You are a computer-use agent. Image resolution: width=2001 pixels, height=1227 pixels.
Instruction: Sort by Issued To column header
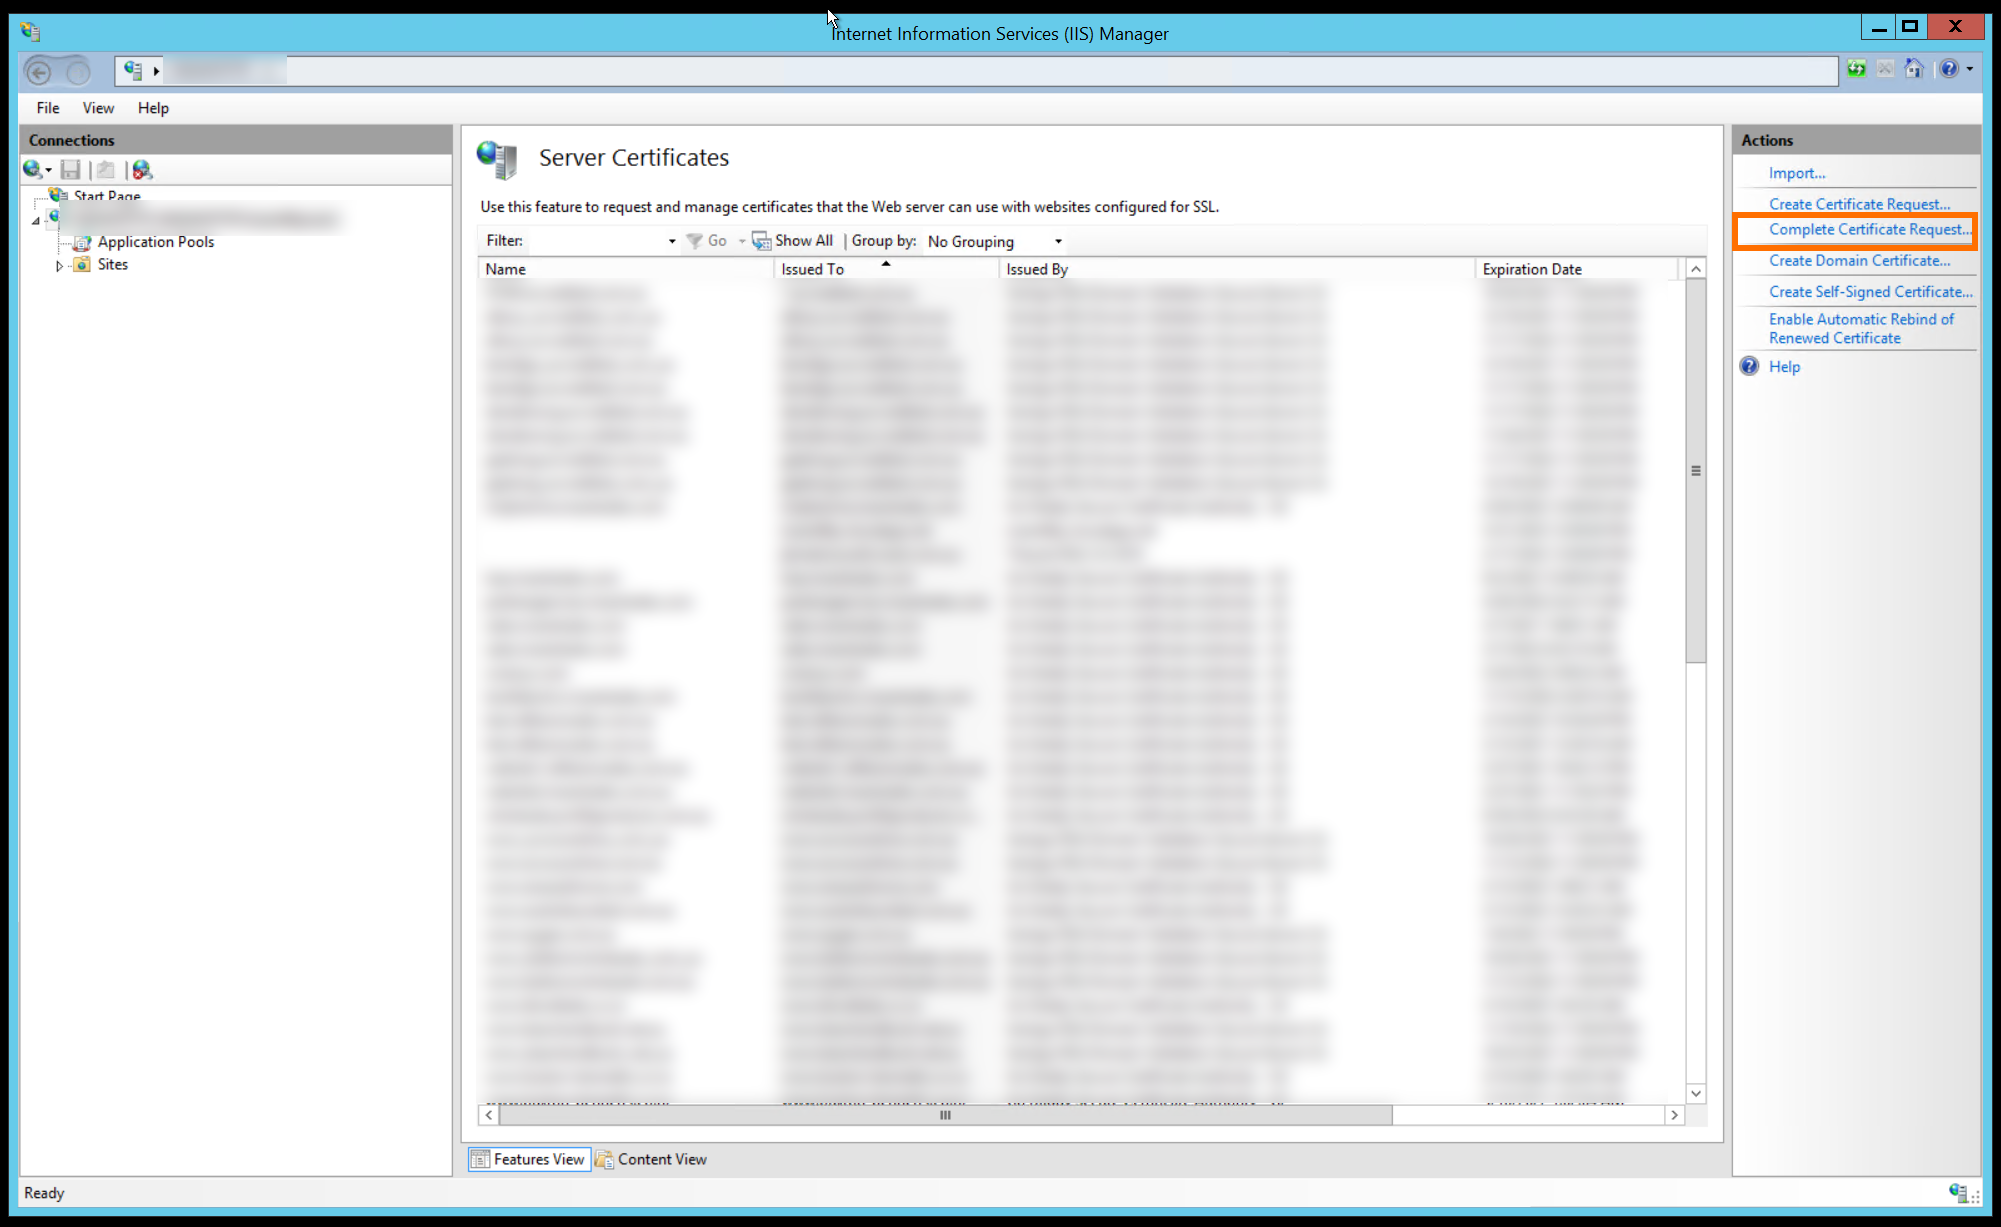pyautogui.click(x=886, y=269)
